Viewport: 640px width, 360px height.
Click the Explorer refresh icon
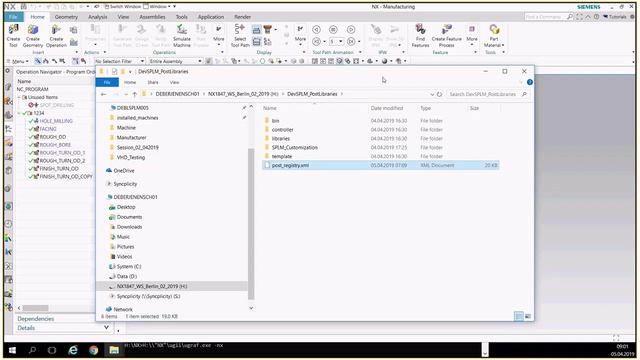pyautogui.click(x=440, y=94)
